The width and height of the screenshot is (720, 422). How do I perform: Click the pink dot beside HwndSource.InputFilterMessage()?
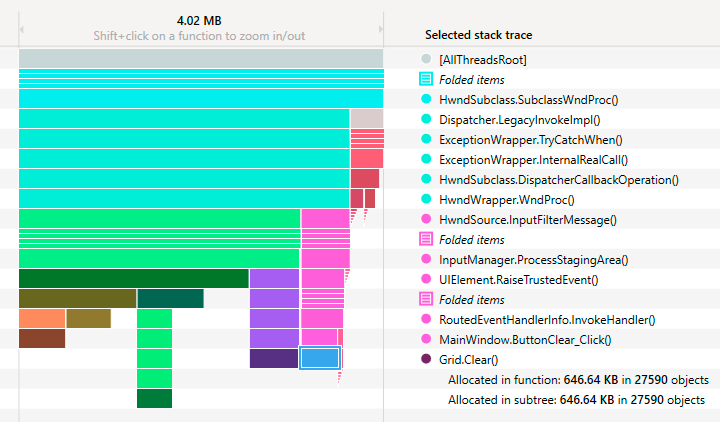pos(426,220)
